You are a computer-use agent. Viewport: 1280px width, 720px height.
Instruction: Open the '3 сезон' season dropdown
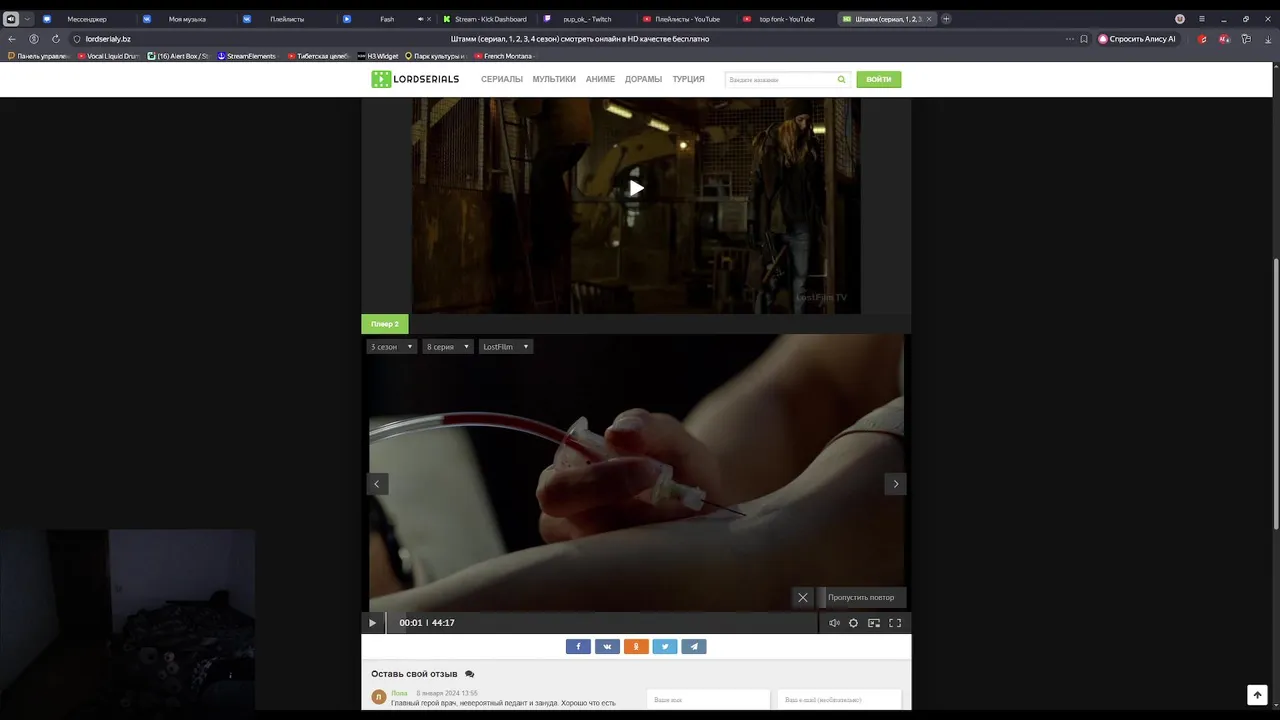(x=391, y=347)
